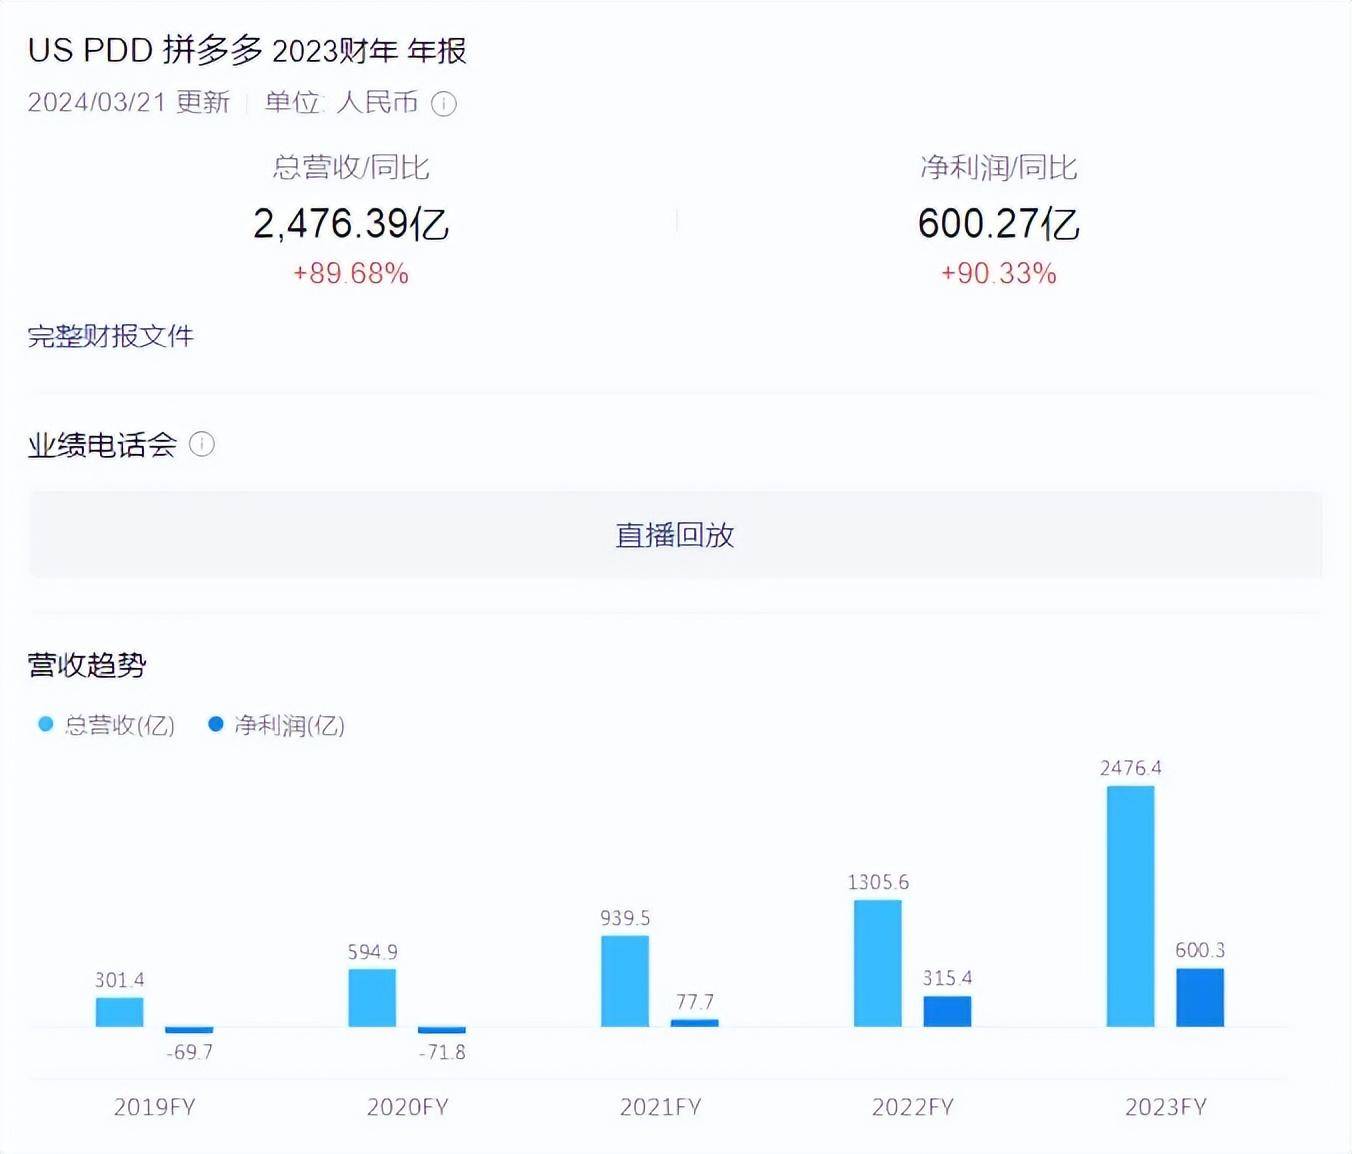Click the info icon beside 业绩电话会

(x=202, y=444)
